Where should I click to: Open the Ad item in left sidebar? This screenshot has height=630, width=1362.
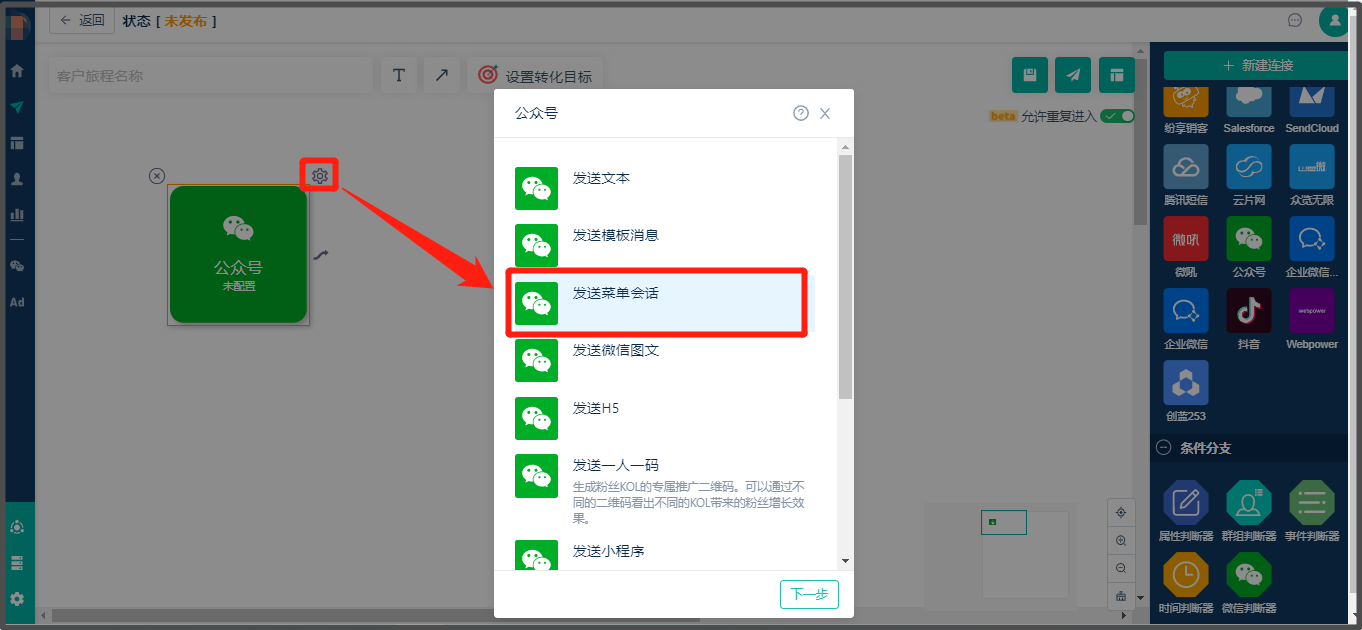click(17, 302)
